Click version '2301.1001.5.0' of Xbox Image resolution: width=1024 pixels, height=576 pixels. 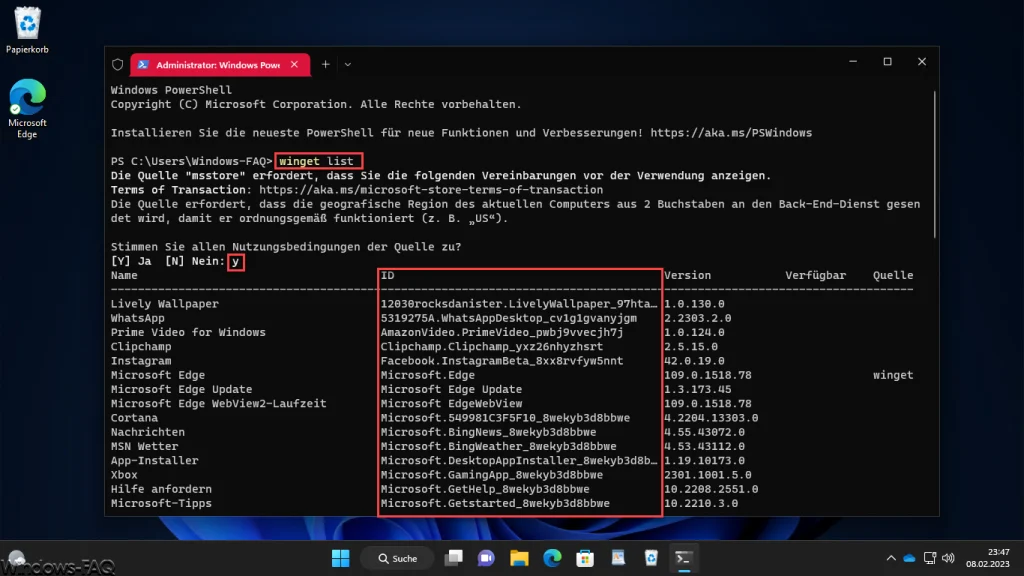pyautogui.click(x=708, y=475)
